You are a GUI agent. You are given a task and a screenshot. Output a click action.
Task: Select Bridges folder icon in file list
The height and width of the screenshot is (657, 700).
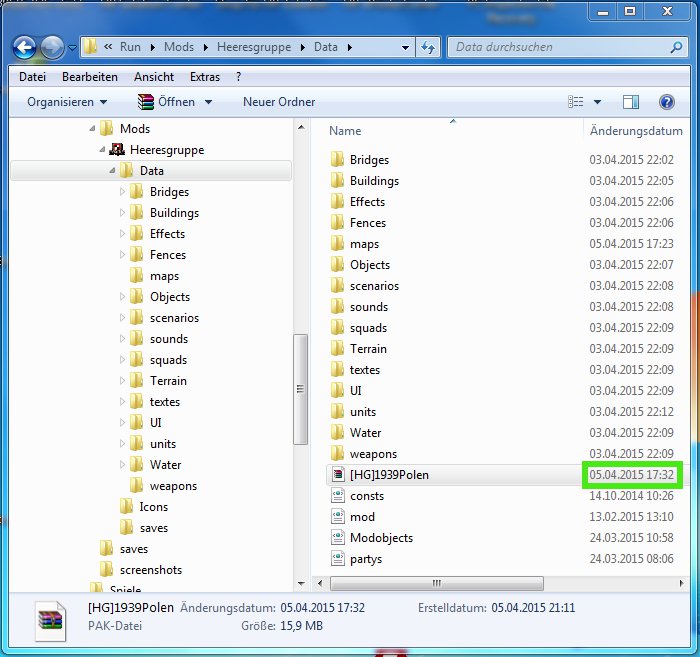[338, 159]
